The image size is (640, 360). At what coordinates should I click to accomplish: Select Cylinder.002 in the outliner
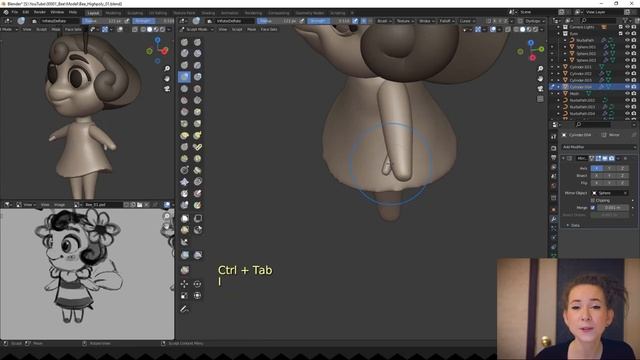[580, 73]
